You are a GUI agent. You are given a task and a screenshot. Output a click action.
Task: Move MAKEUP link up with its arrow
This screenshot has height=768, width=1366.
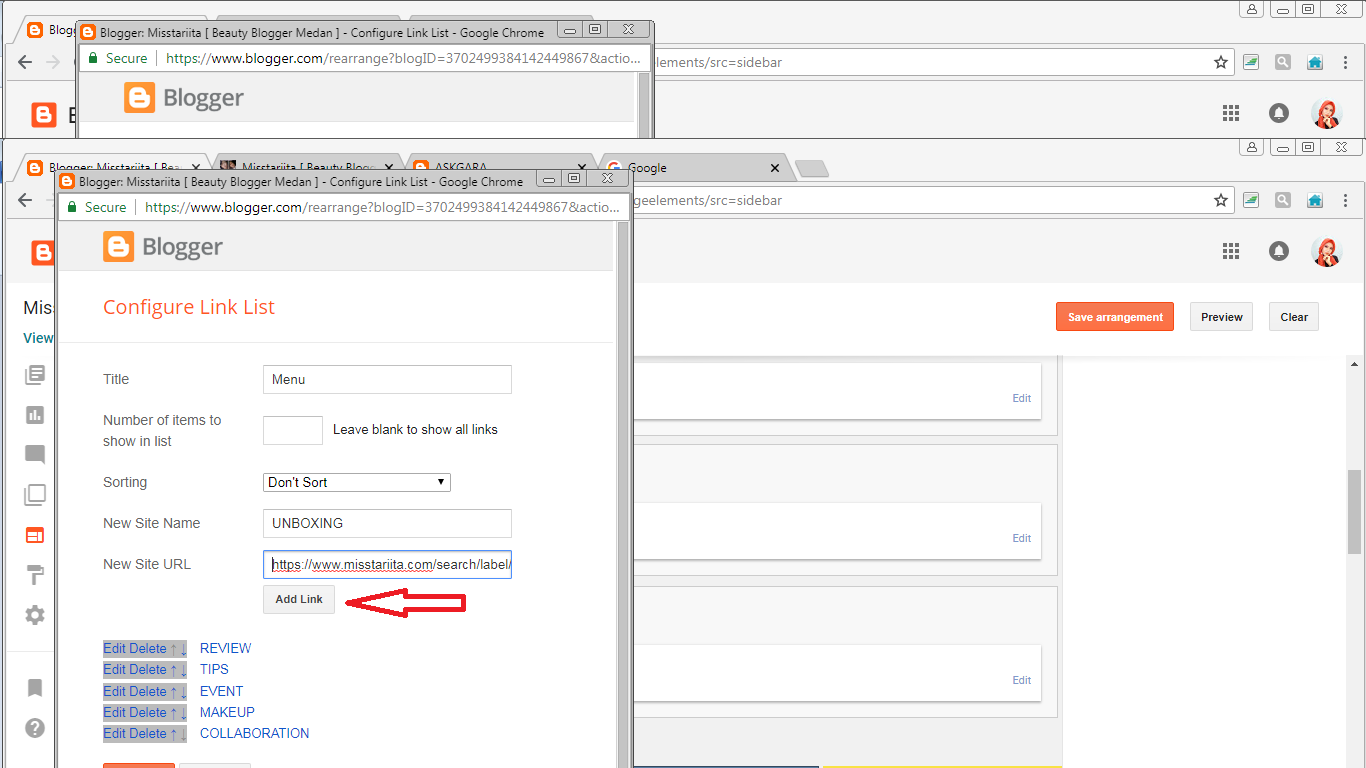(173, 712)
